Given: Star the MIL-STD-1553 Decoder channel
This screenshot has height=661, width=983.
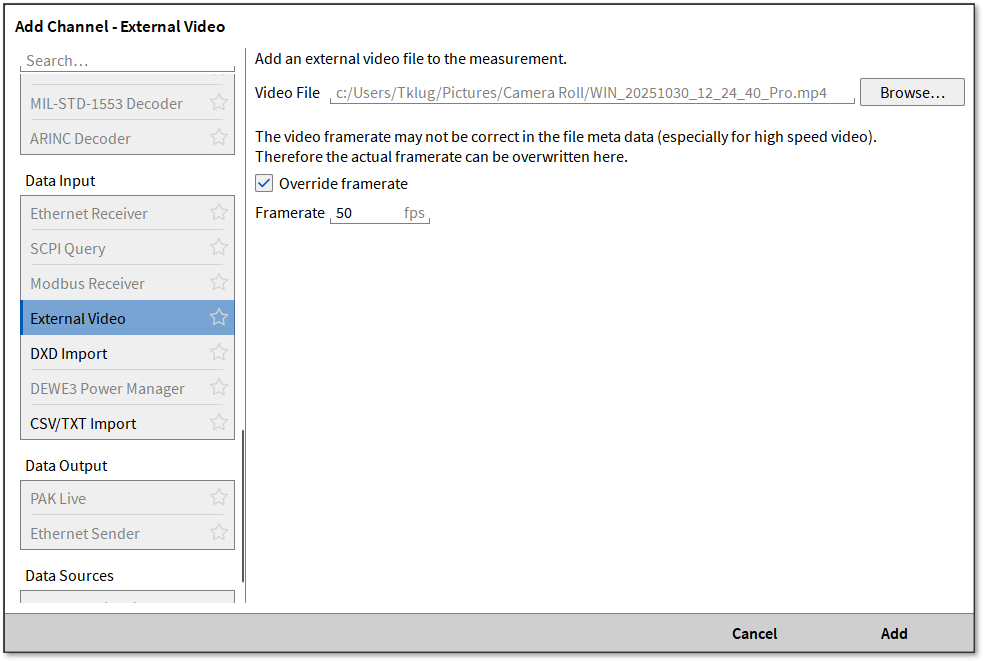Looking at the screenshot, I should click(x=218, y=102).
